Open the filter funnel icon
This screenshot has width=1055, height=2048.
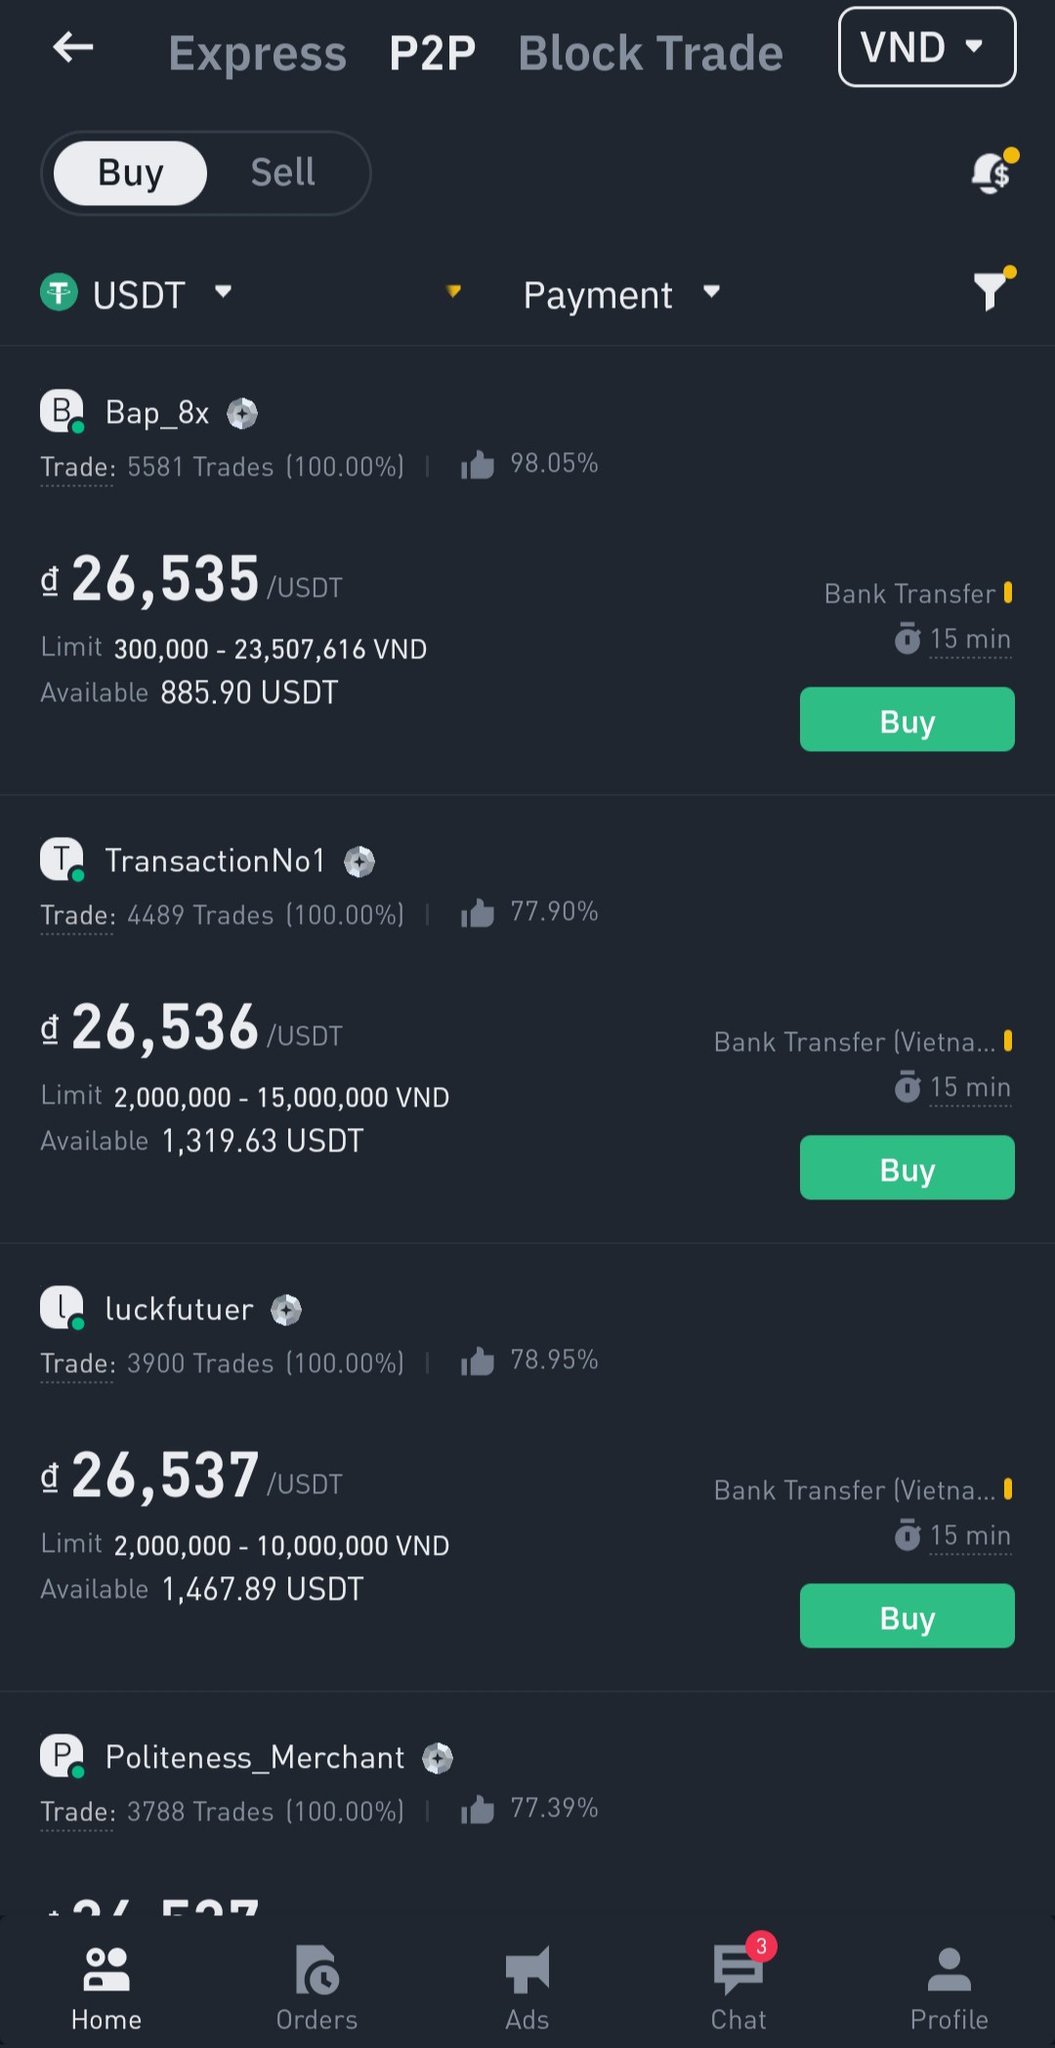tap(991, 290)
